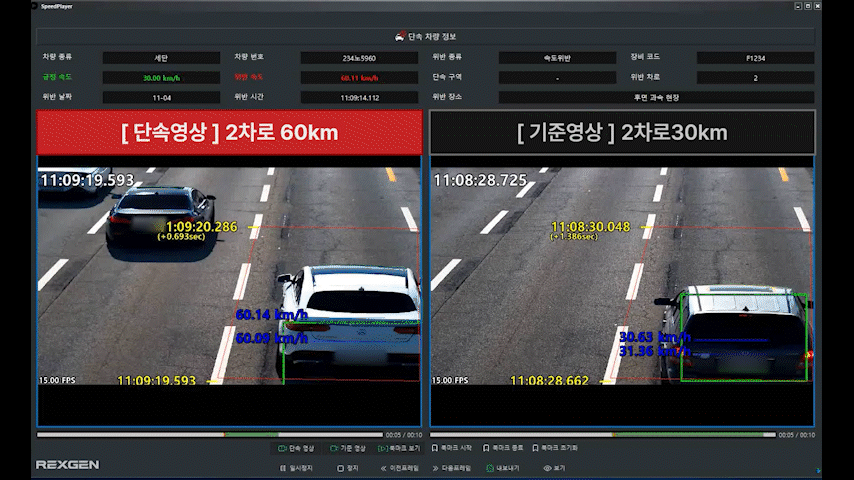
Task: Maximize the SpeedPlayer window
Action: [808, 6]
